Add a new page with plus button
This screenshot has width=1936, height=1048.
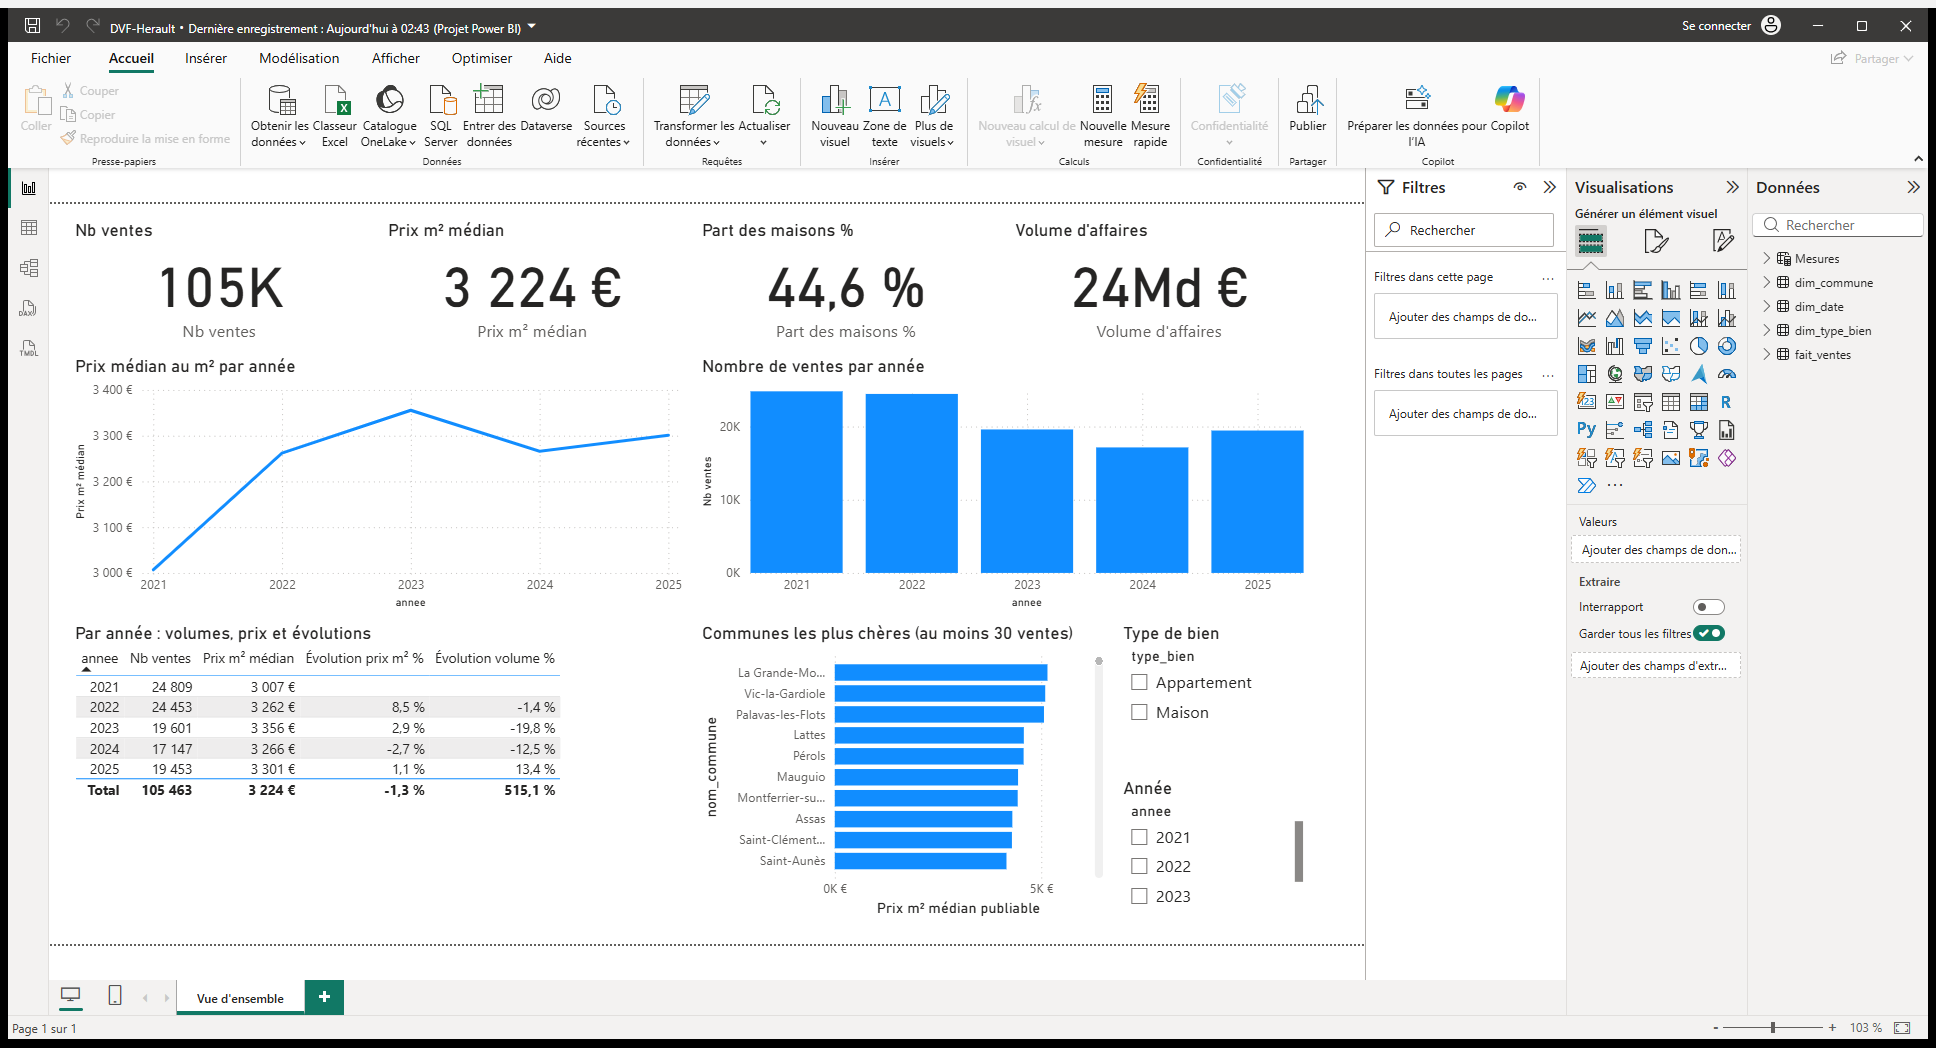pos(324,997)
